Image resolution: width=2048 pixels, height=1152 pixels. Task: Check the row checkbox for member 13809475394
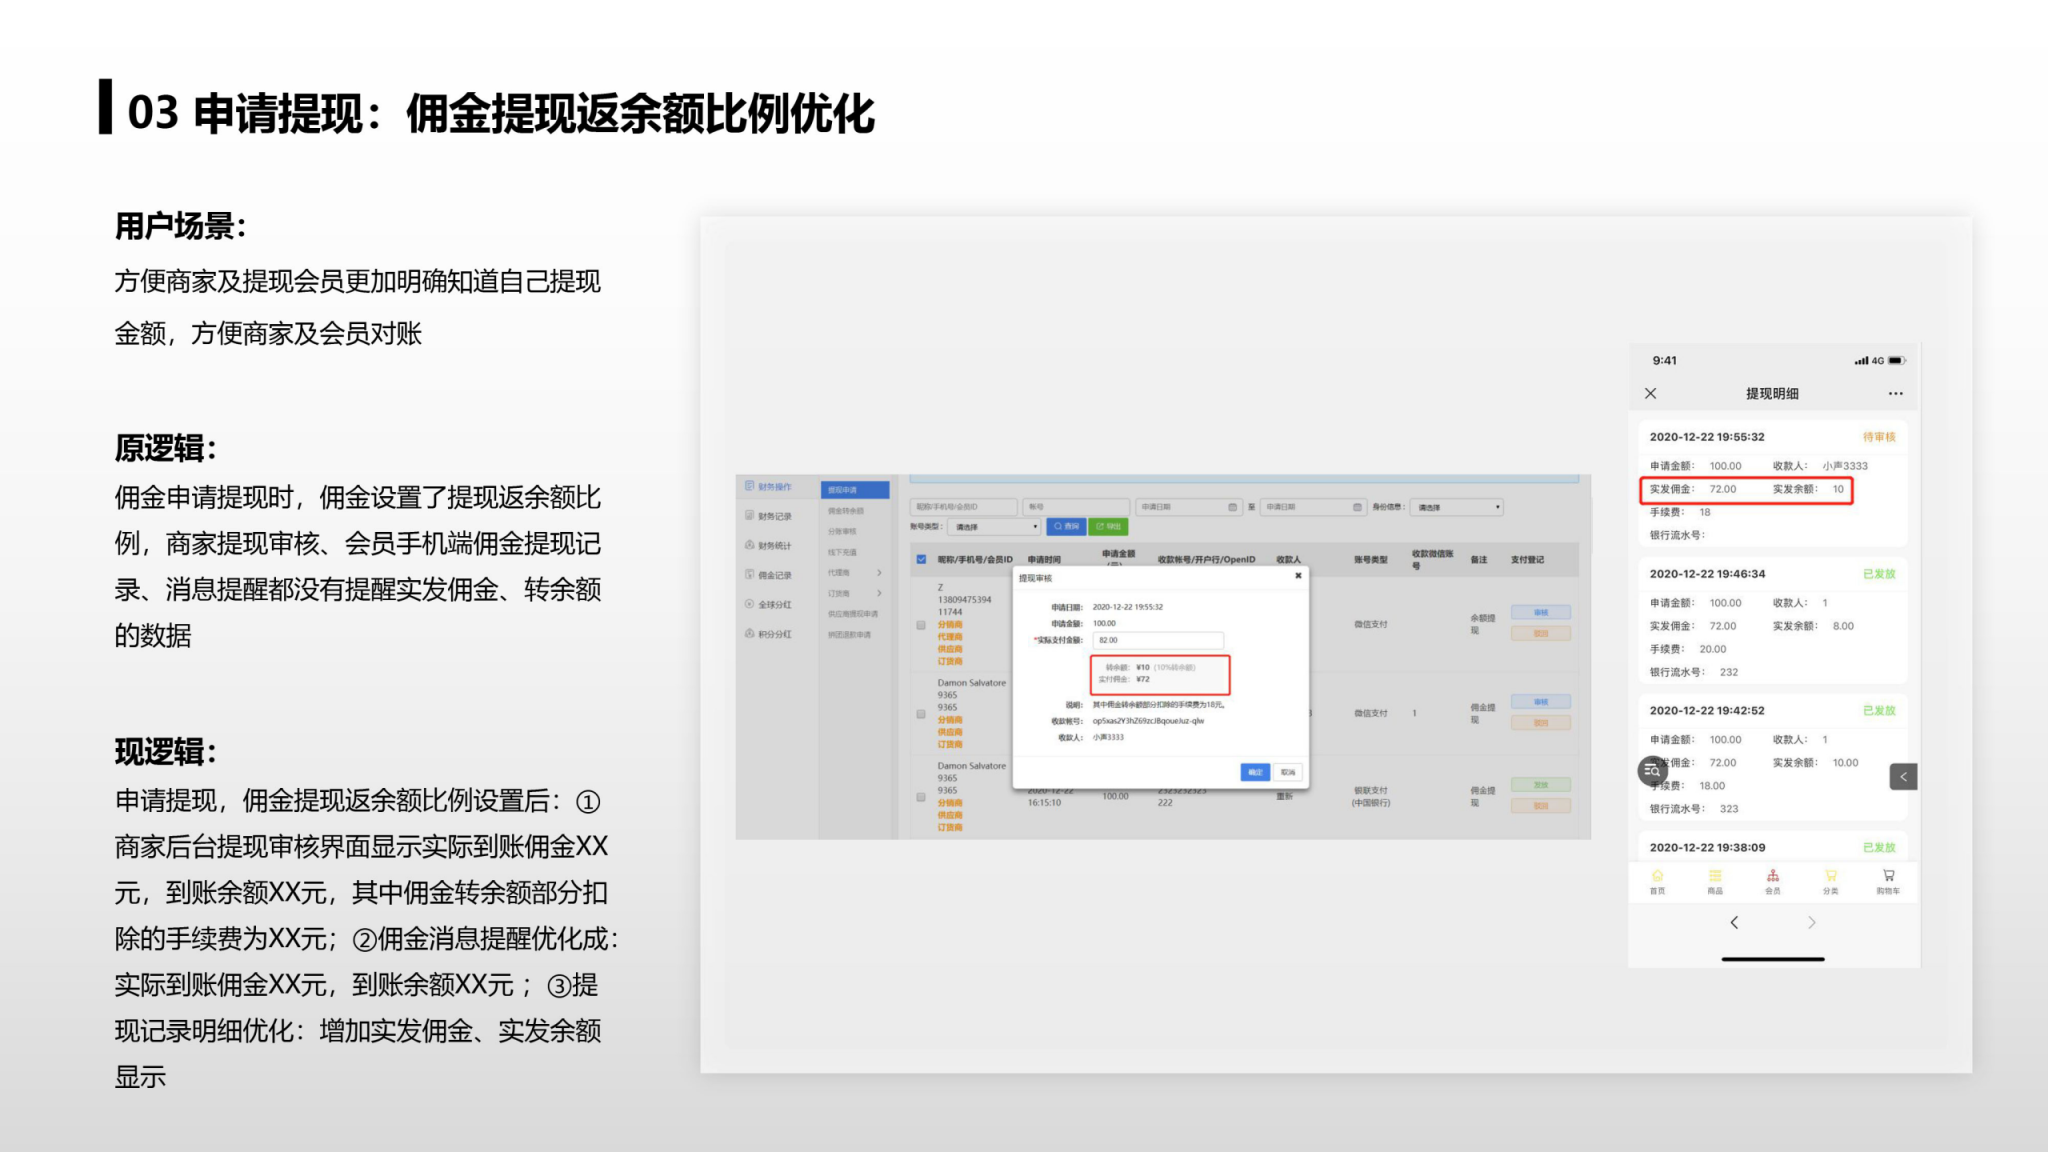(921, 625)
